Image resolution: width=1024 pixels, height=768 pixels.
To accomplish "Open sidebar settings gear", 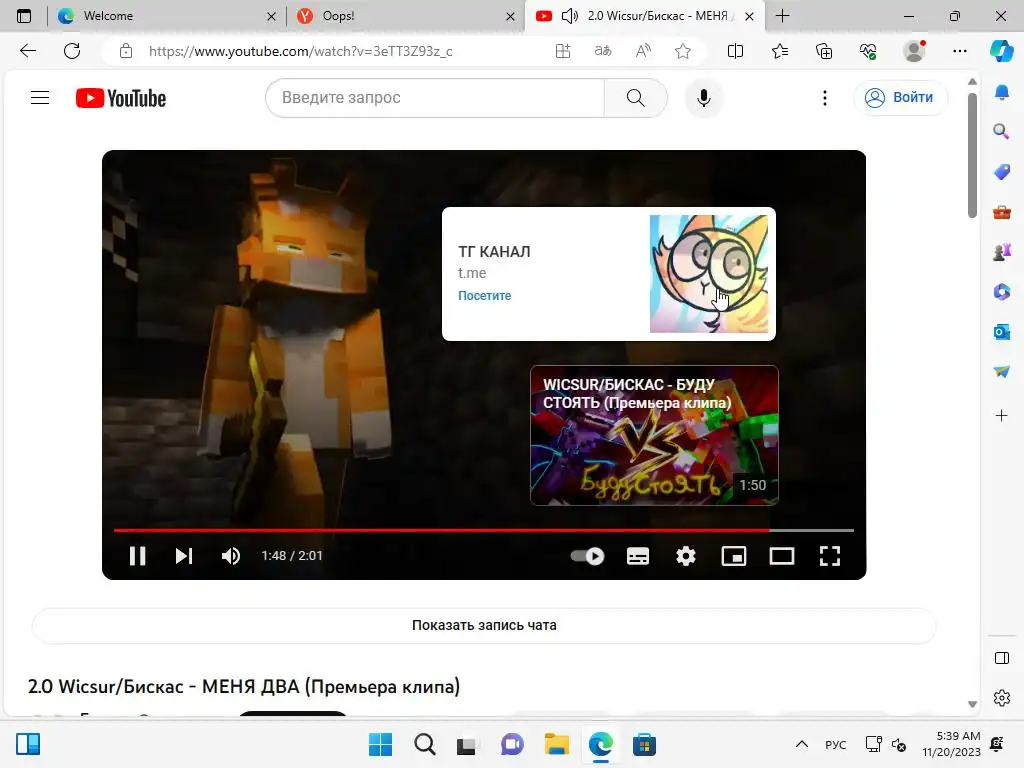I will [1002, 698].
